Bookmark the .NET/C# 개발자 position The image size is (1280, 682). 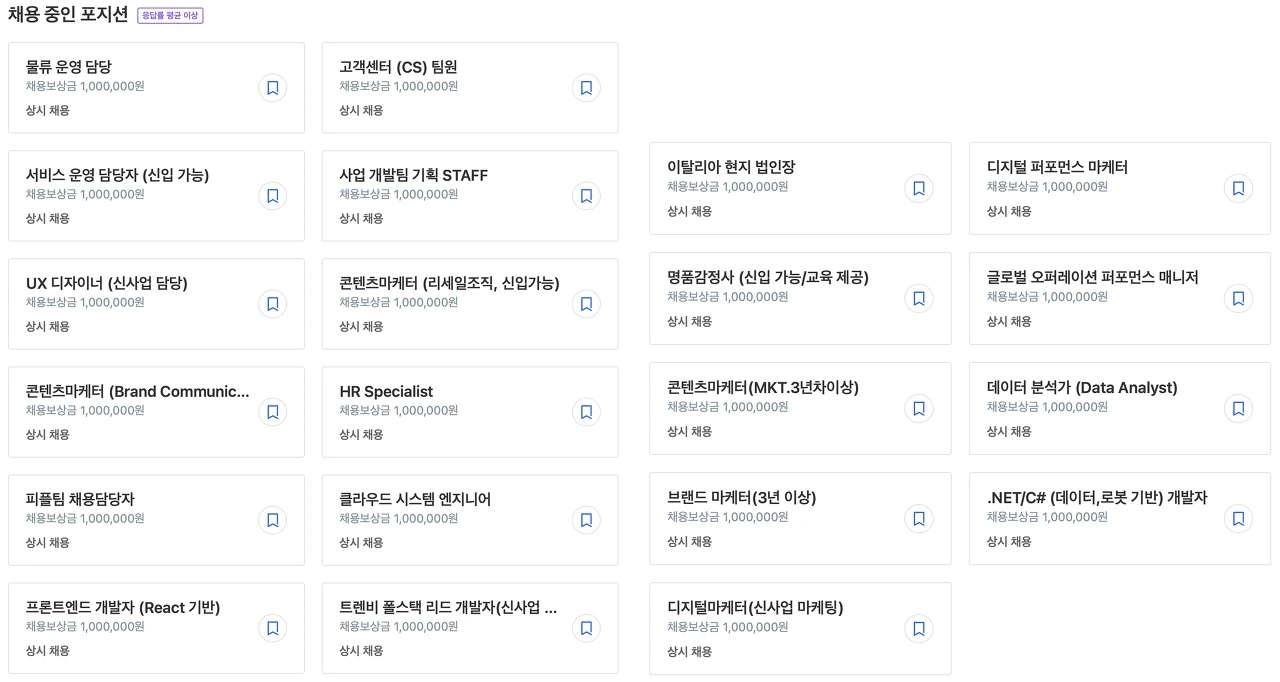[x=1238, y=518]
